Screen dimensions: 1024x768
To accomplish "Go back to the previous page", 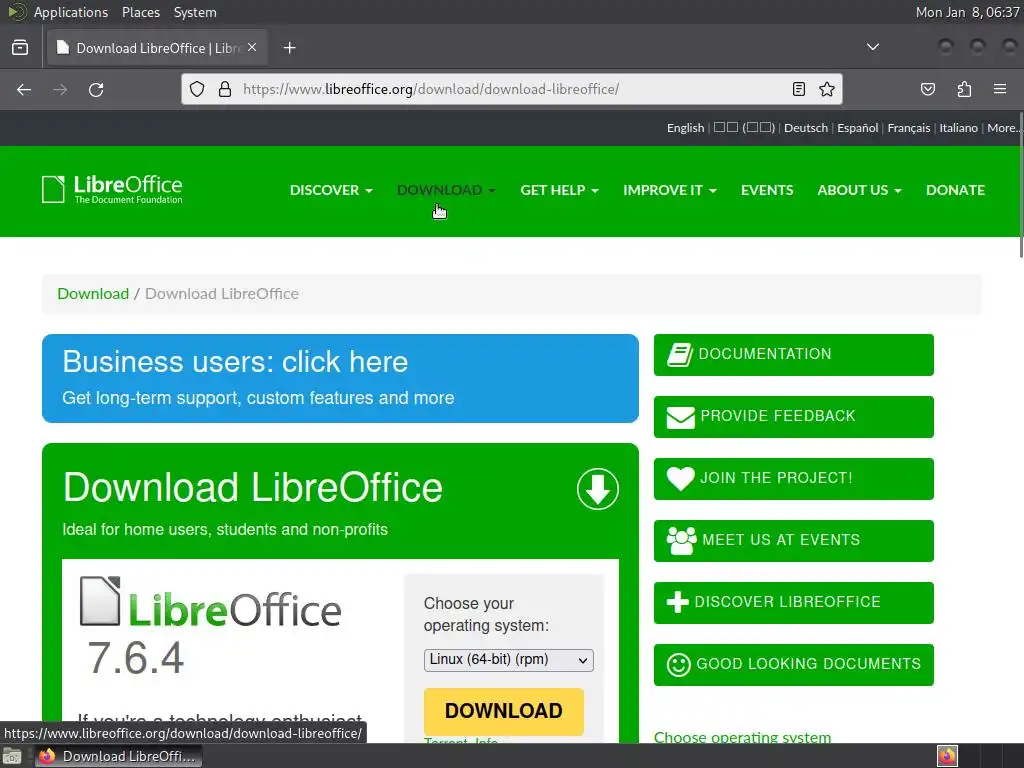I will coord(24,89).
